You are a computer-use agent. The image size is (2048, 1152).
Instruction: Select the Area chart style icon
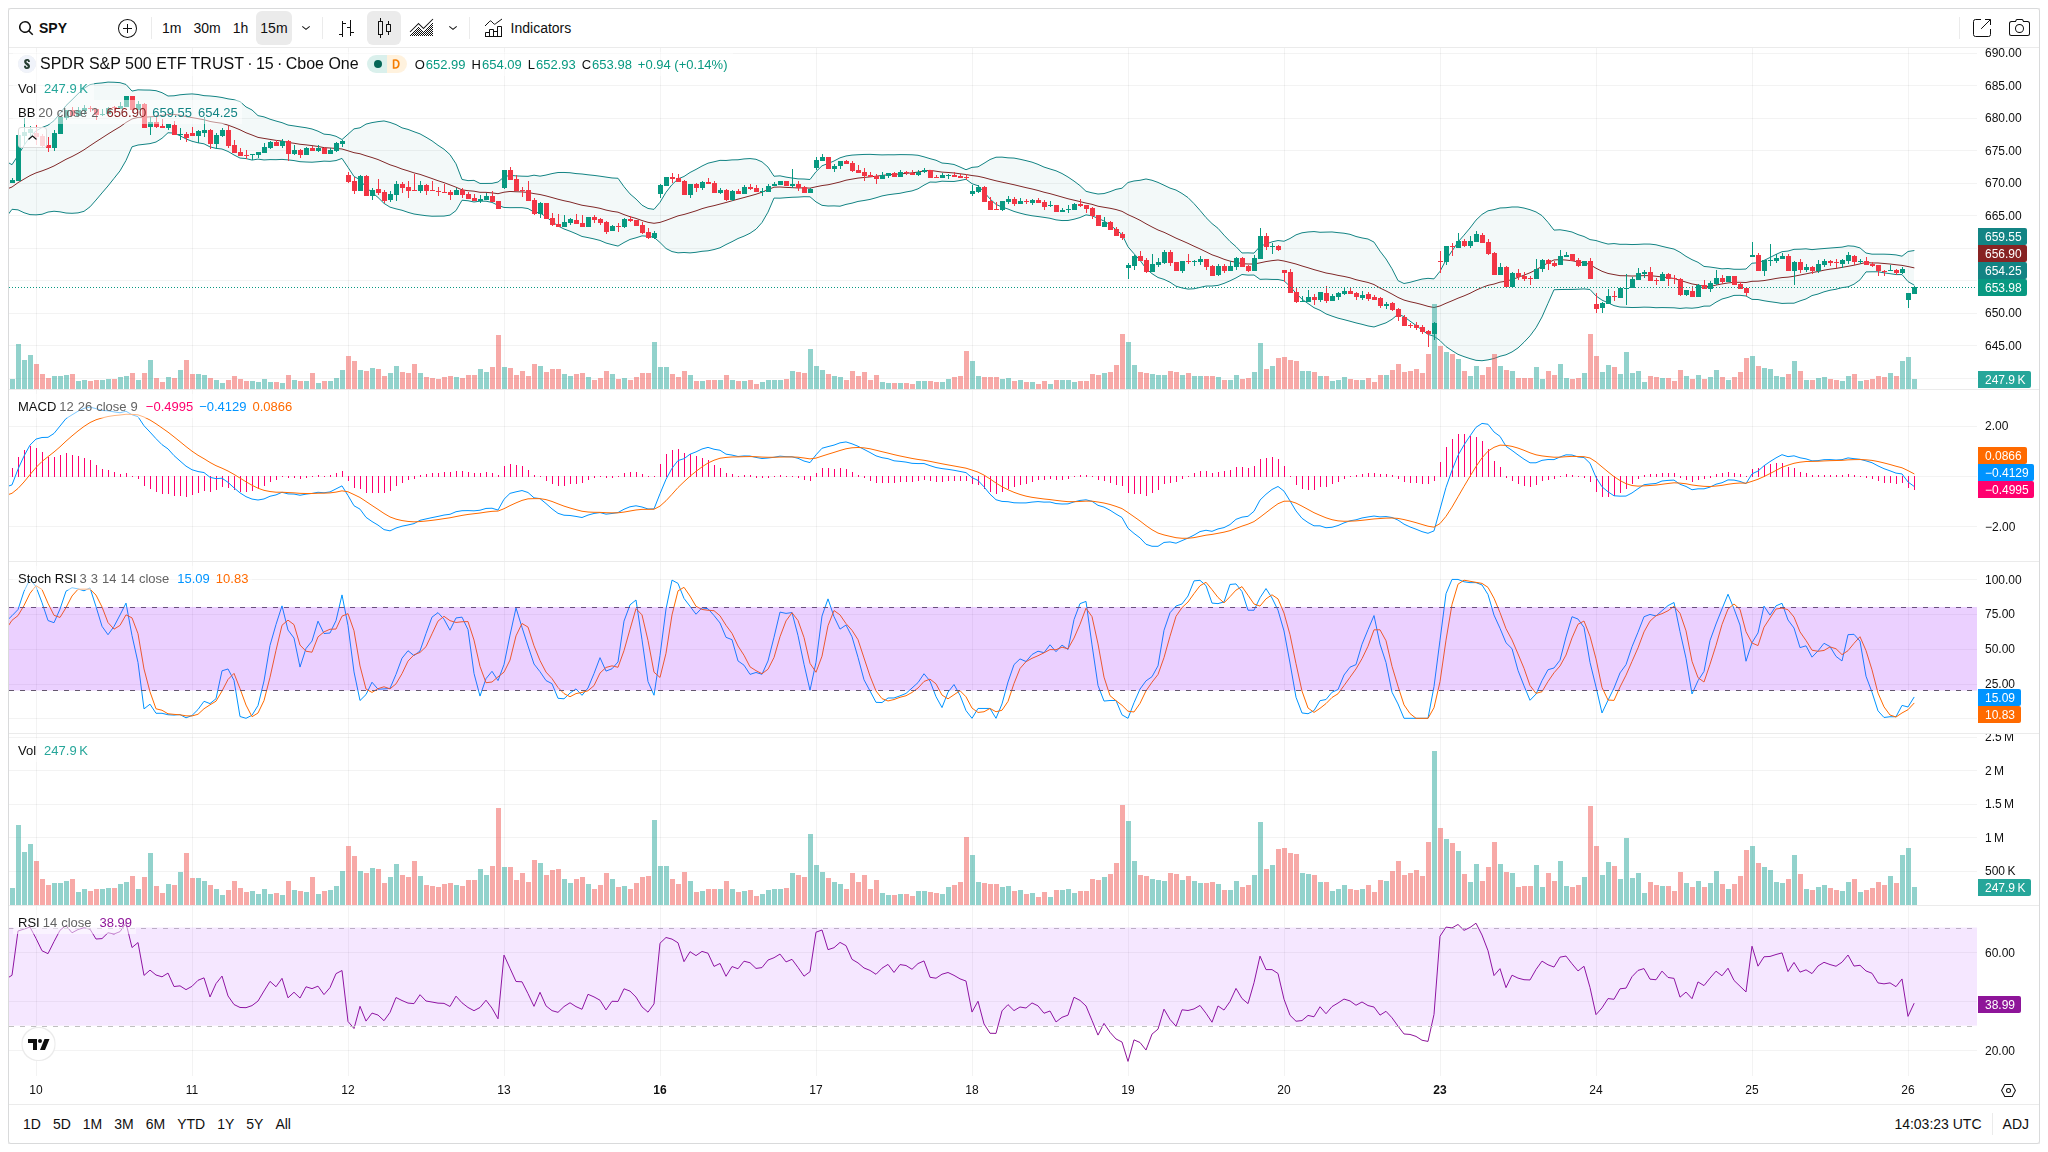point(422,28)
